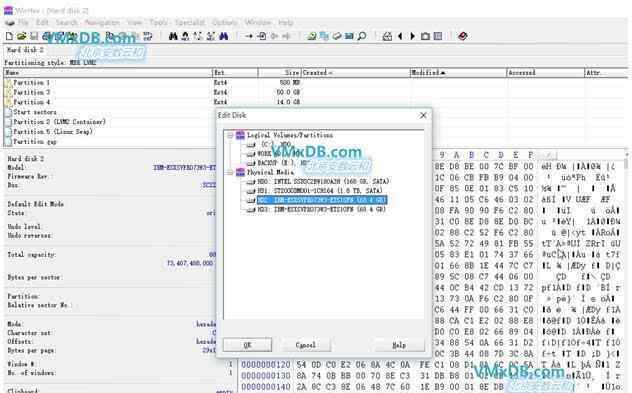Click the Forward navigation arrow icon

tap(412, 36)
